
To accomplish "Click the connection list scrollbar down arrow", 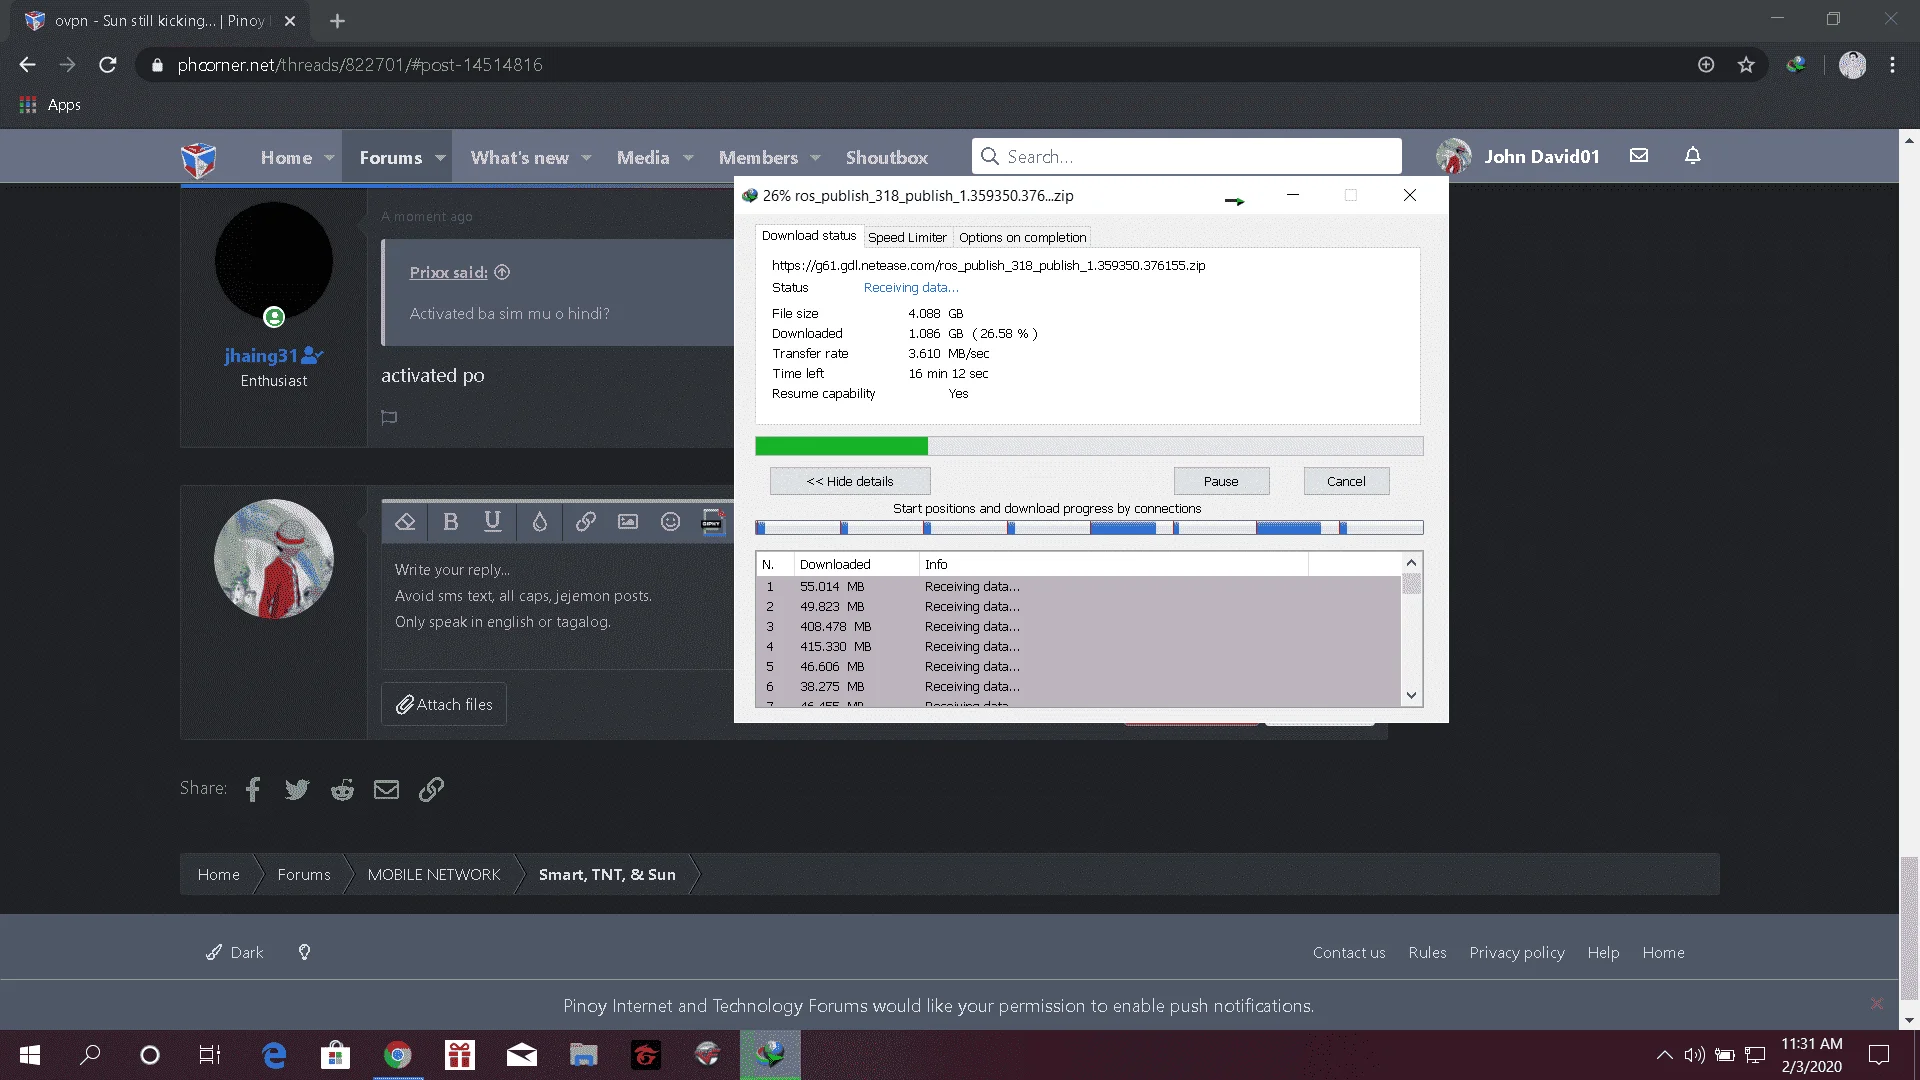I will click(x=1411, y=695).
